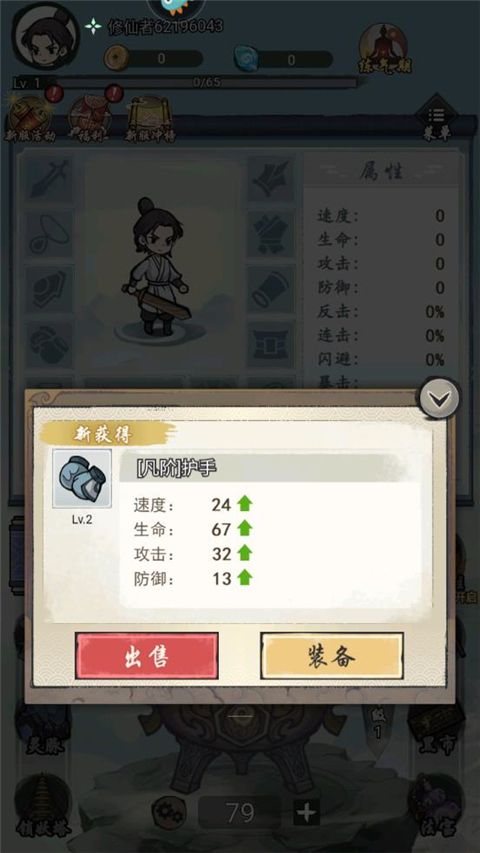The width and height of the screenshot is (480, 853).
Task: Tap the player avatar portrait
Action: click(x=46, y=35)
